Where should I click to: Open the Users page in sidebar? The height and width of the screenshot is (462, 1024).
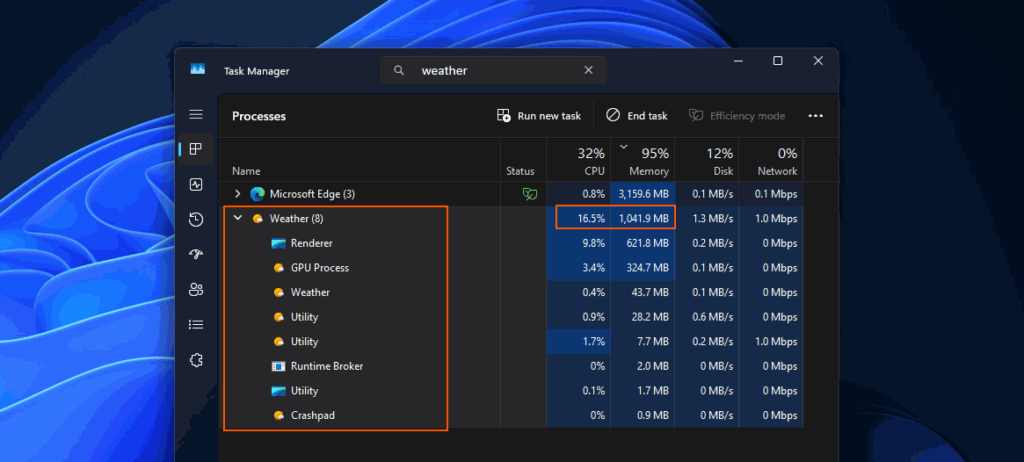(196, 289)
